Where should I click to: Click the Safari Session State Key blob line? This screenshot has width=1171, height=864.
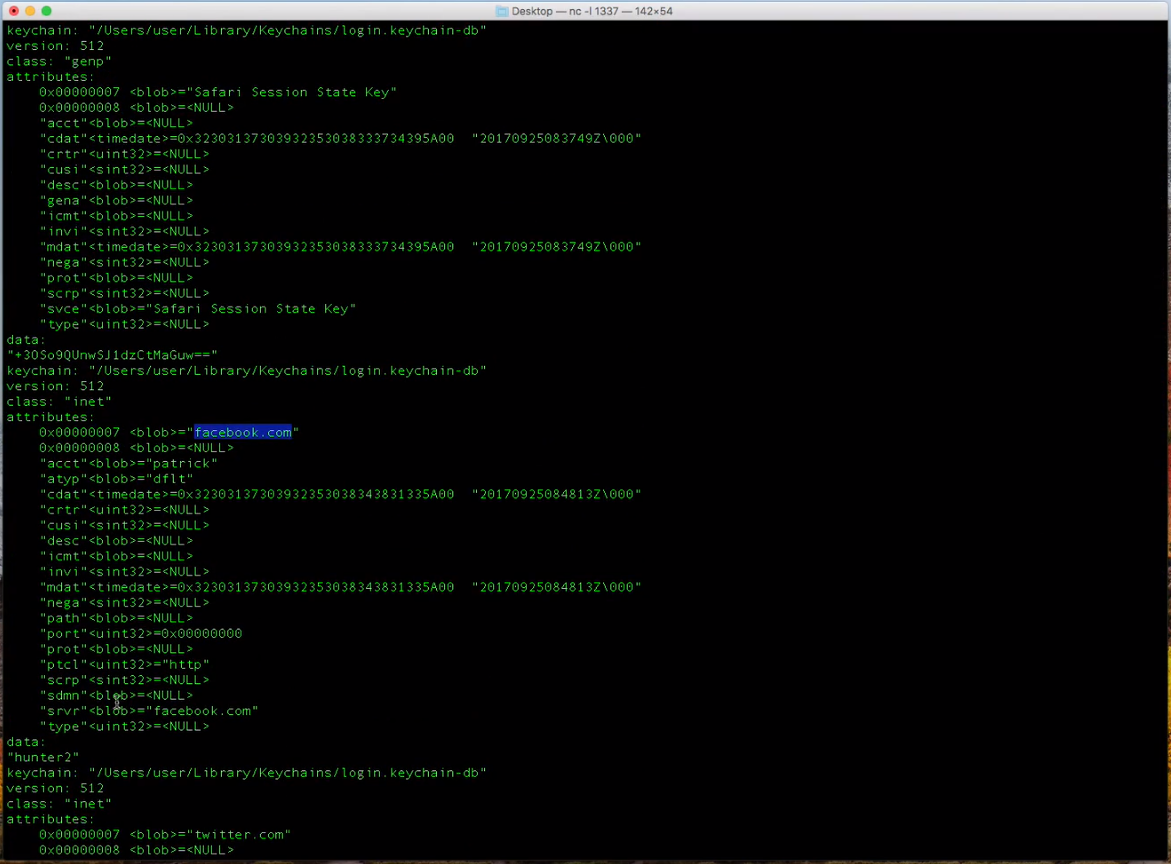[x=218, y=93]
